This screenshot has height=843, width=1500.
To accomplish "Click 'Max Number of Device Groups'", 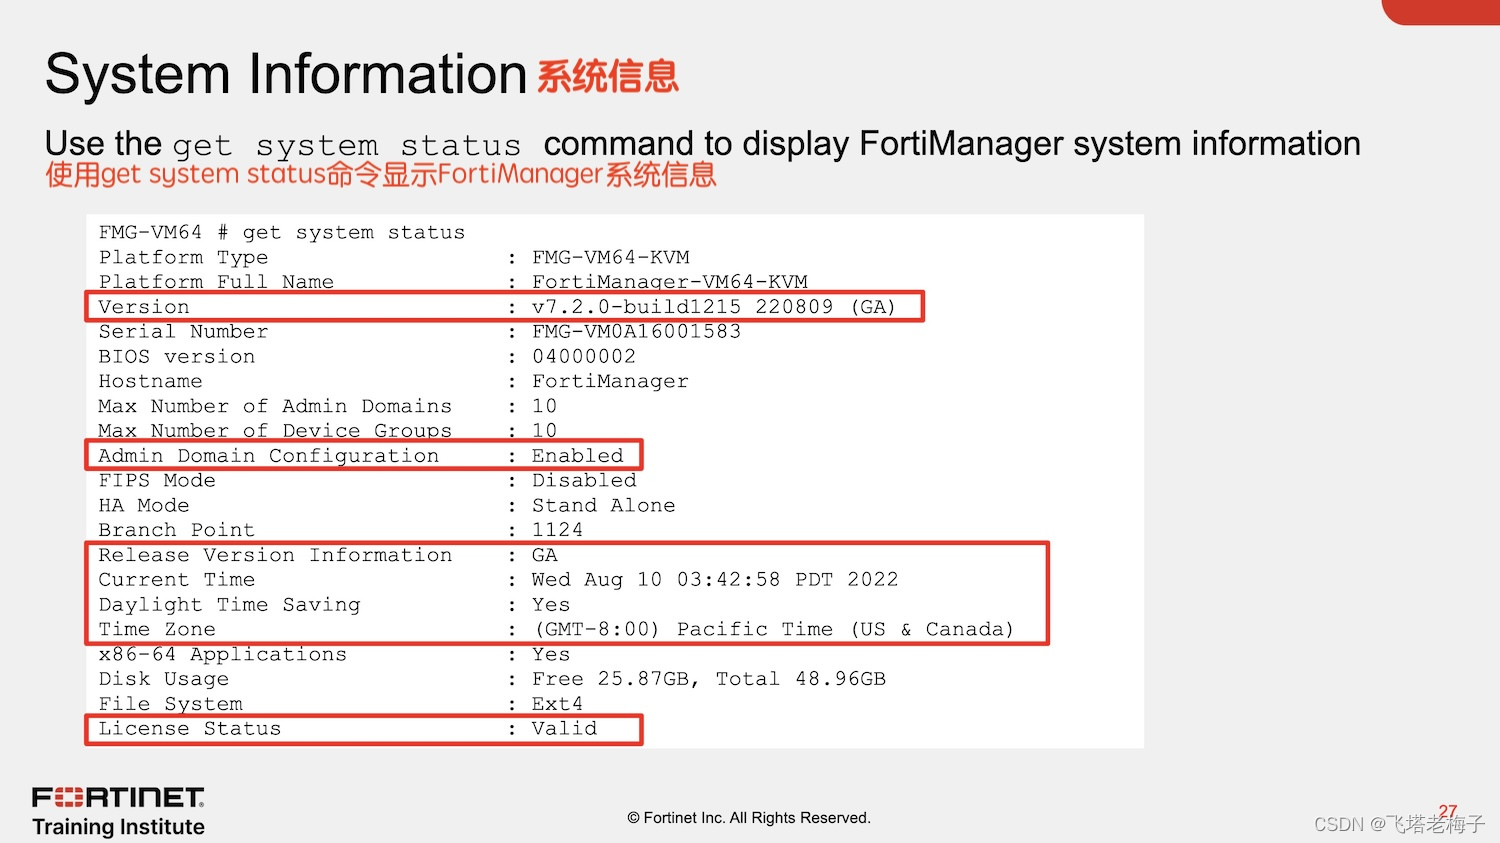I will point(275,431).
